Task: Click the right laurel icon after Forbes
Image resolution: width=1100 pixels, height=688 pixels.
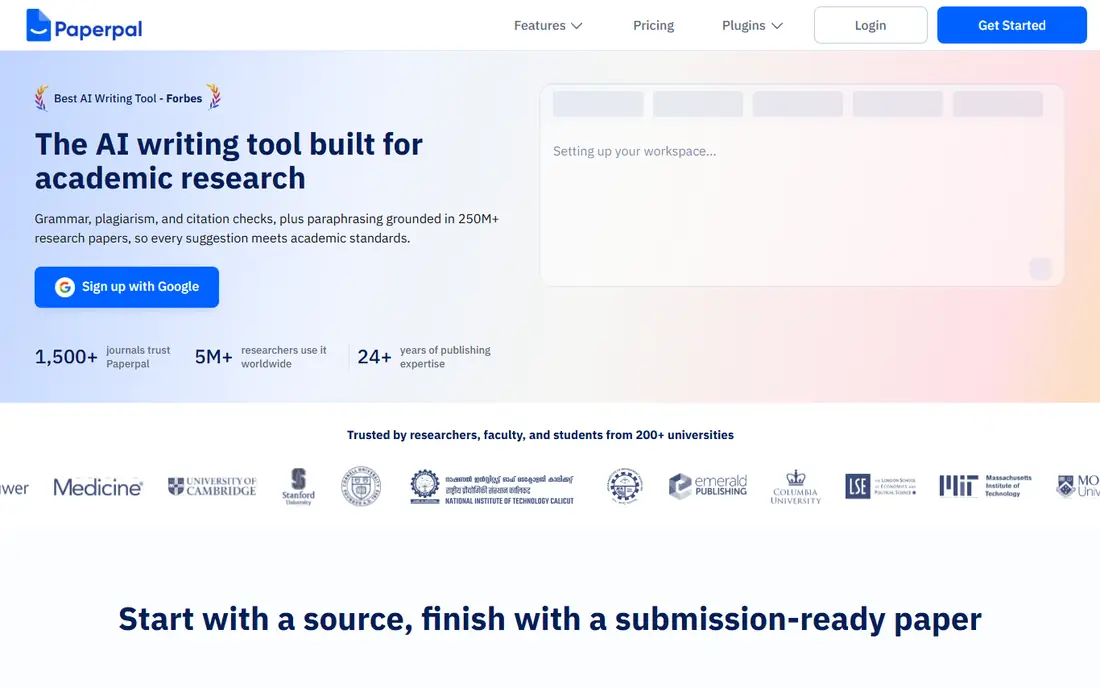Action: (214, 97)
